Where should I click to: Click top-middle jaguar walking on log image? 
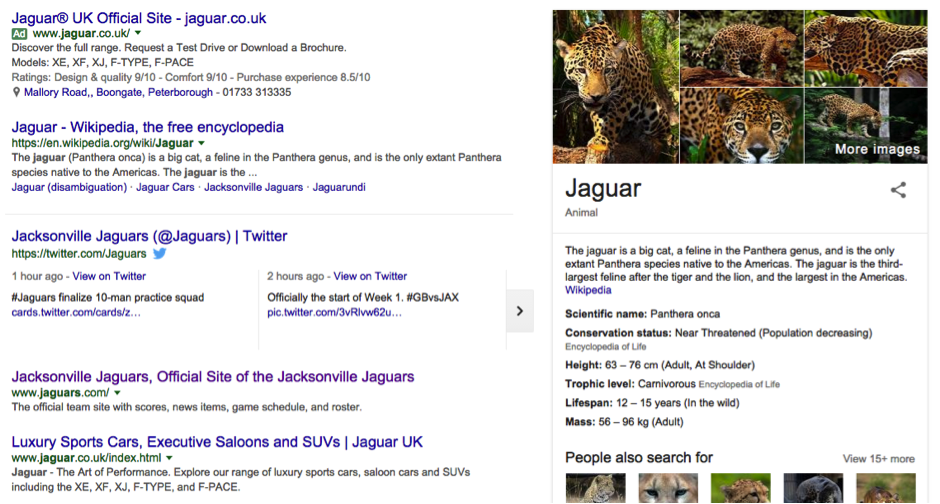pyautogui.click(x=742, y=48)
